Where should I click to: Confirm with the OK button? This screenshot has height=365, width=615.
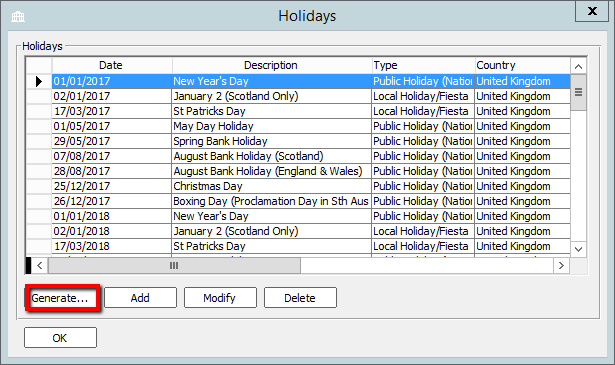[x=60, y=338]
